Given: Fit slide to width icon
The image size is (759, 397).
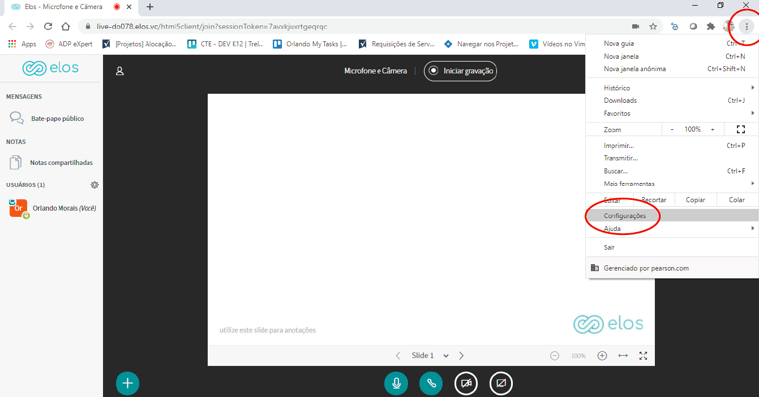Looking at the screenshot, I should click(x=623, y=356).
